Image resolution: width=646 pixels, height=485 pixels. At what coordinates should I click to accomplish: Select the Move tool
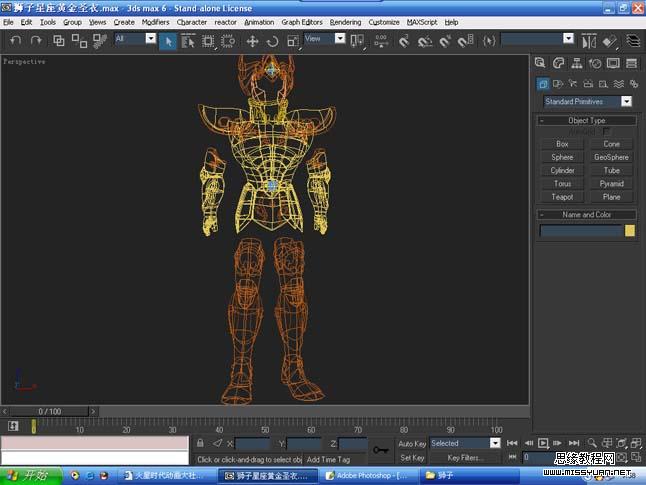tap(252, 41)
